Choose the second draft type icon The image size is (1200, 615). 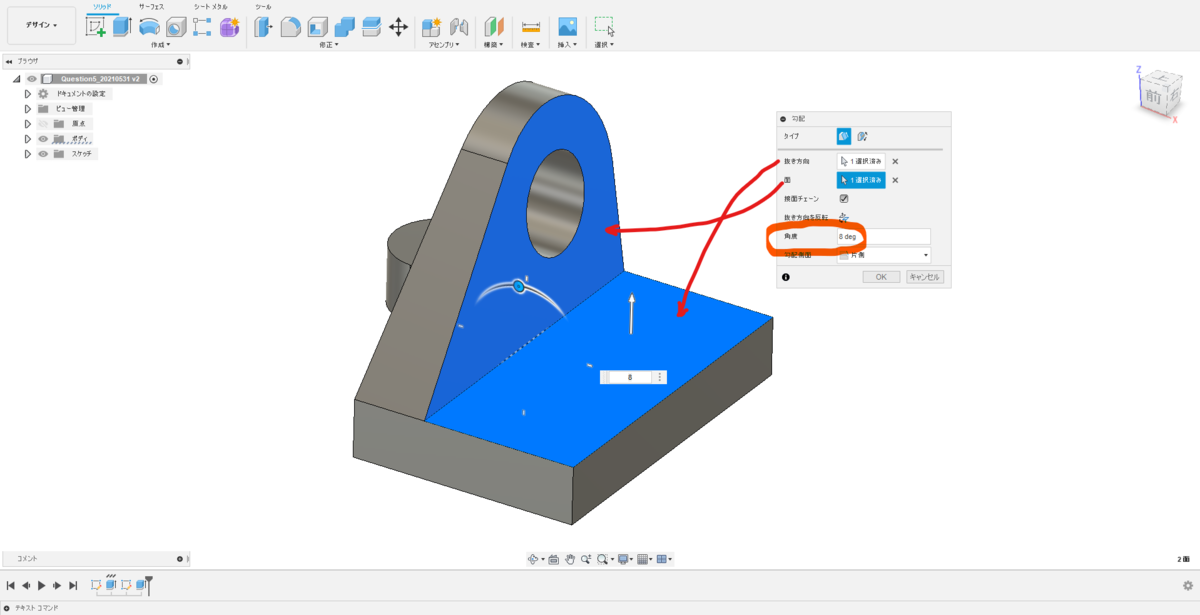(862, 136)
